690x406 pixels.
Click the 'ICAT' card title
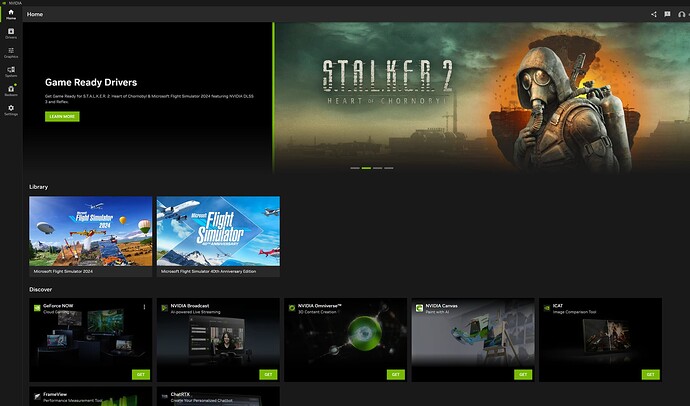coord(558,306)
